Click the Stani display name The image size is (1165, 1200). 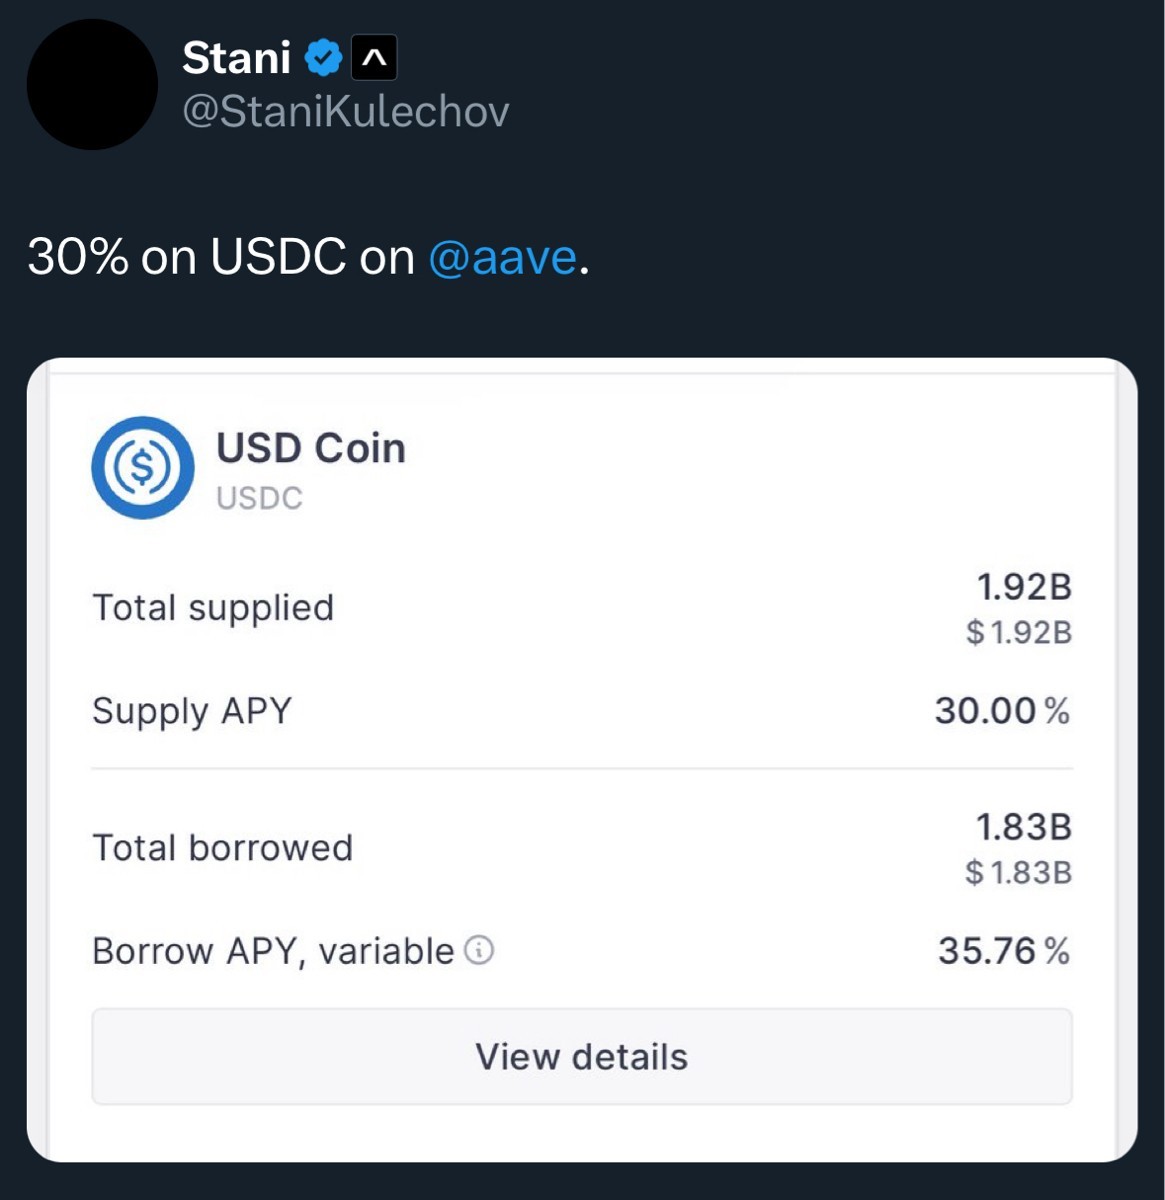pyautogui.click(x=236, y=58)
